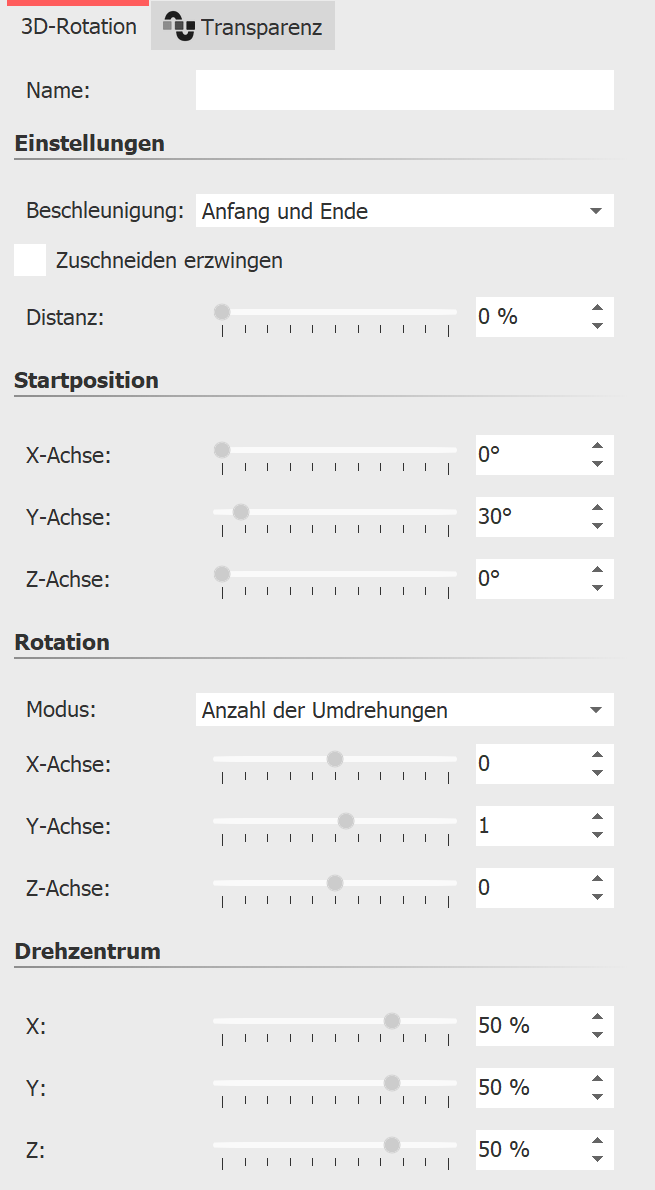Click the 50 % field for Drehzentrum Y
The height and width of the screenshot is (1190, 655).
point(520,1087)
